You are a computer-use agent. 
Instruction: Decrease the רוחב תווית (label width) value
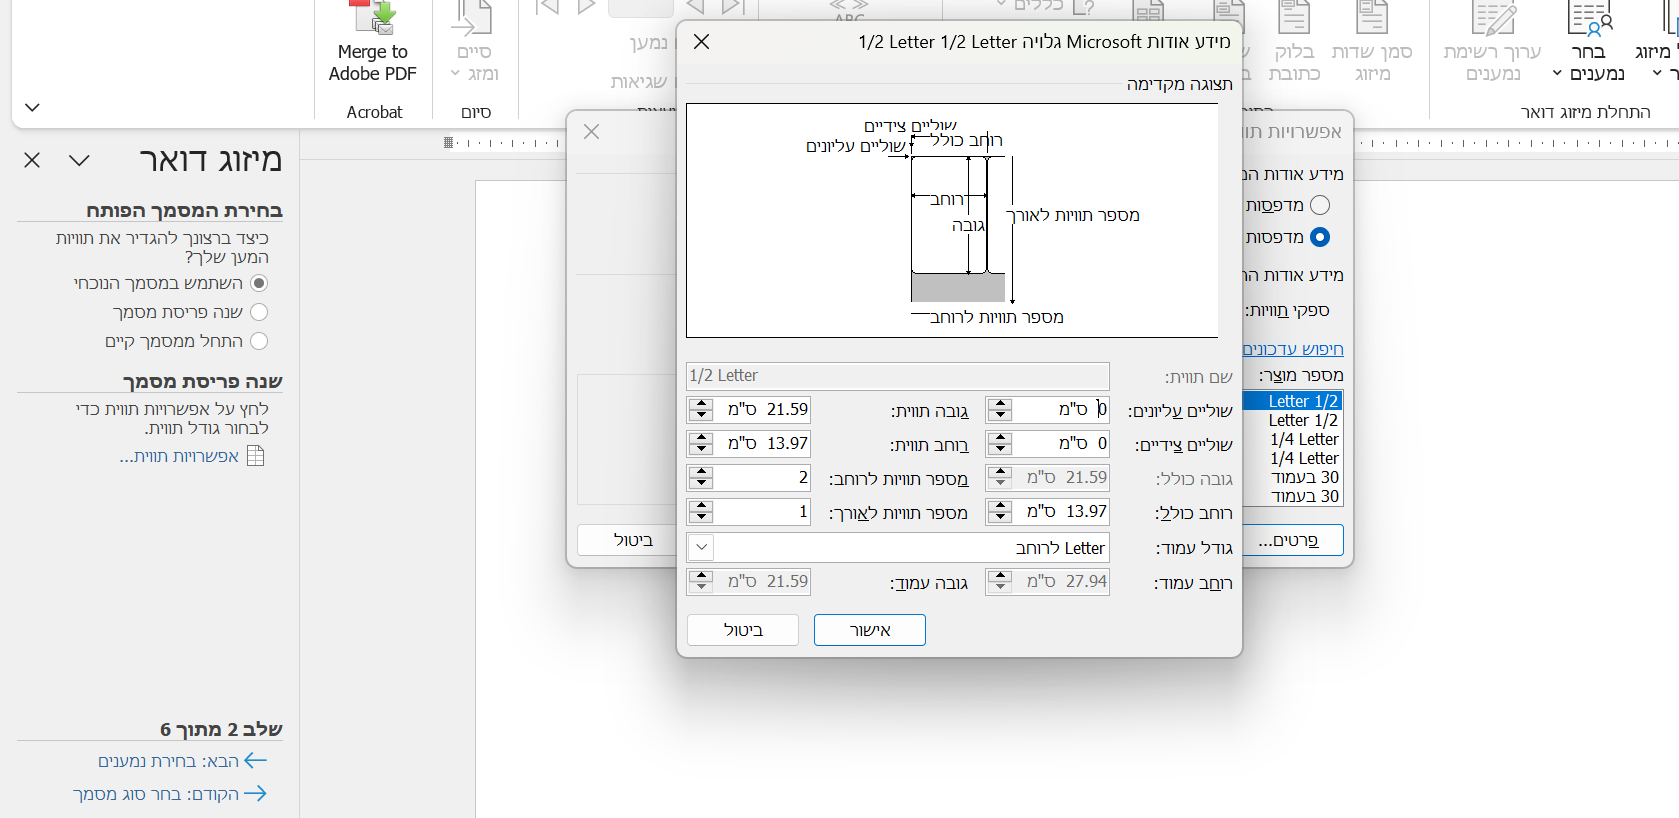click(701, 449)
